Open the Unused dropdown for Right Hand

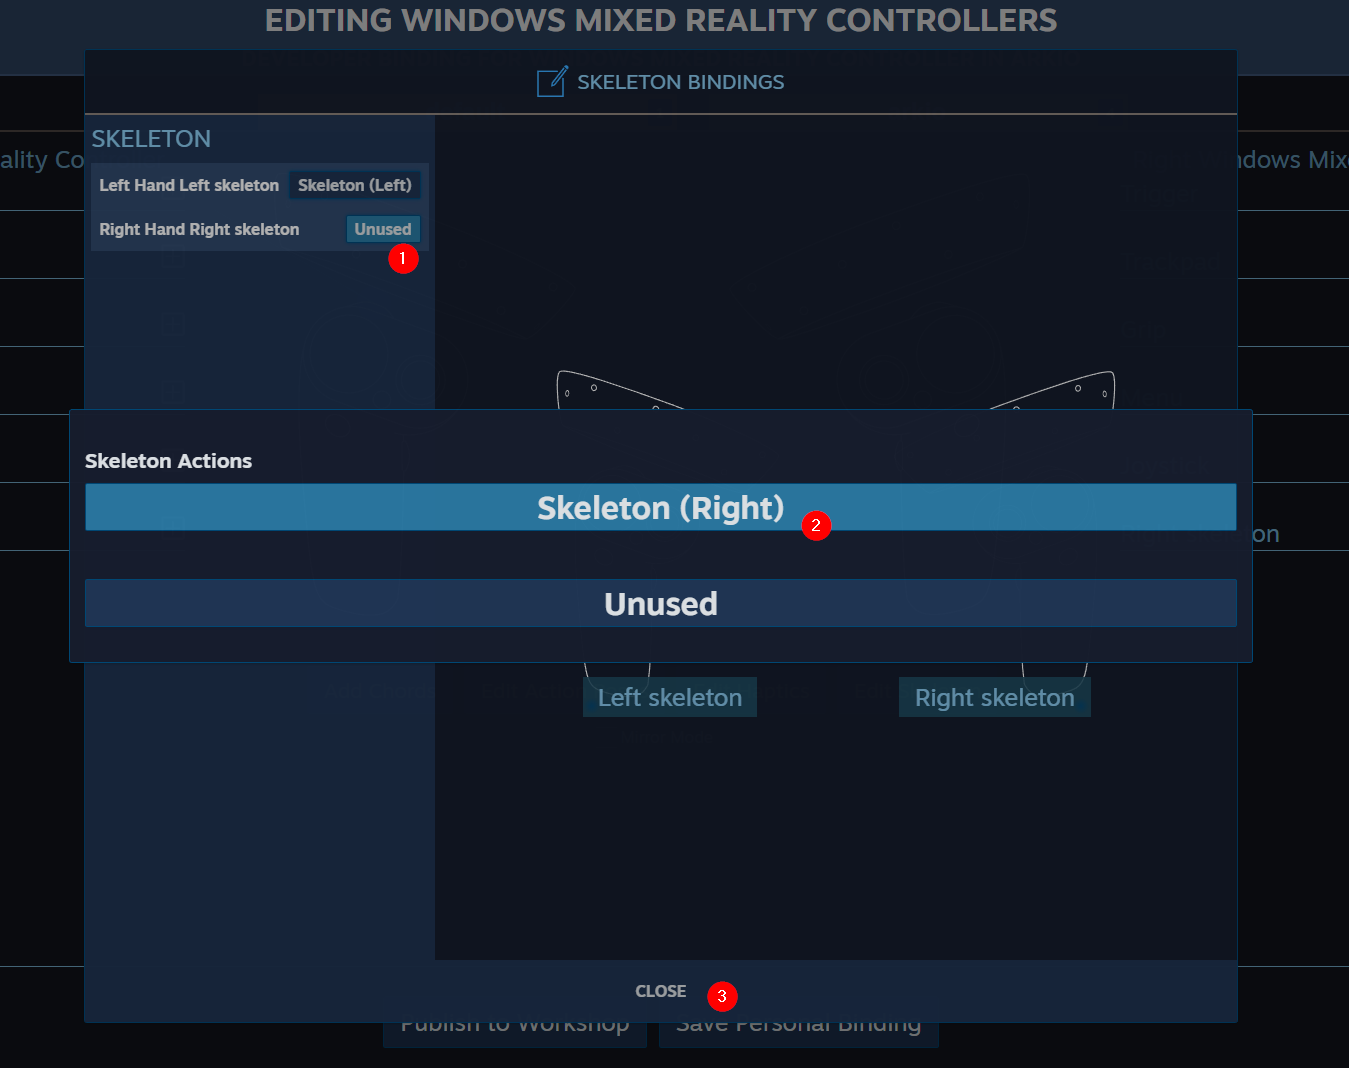382,229
